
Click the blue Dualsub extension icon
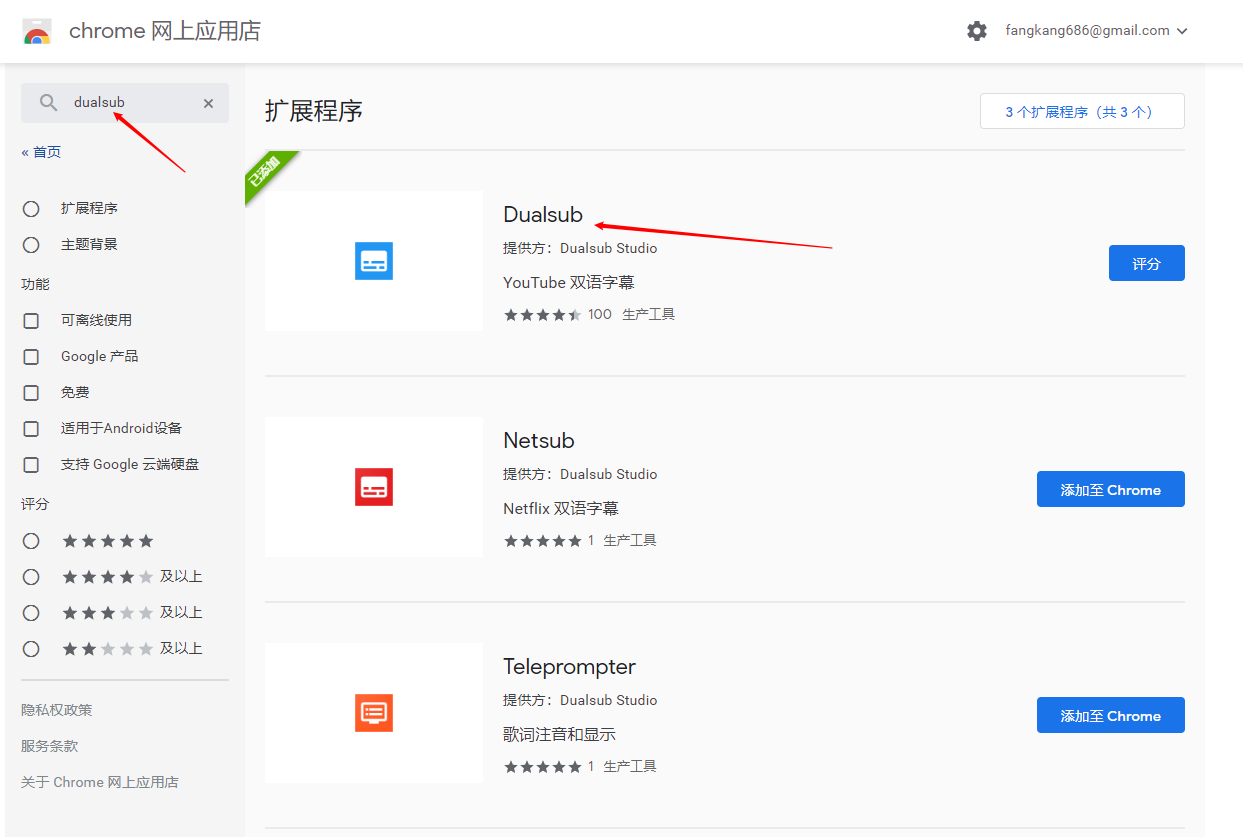point(374,261)
